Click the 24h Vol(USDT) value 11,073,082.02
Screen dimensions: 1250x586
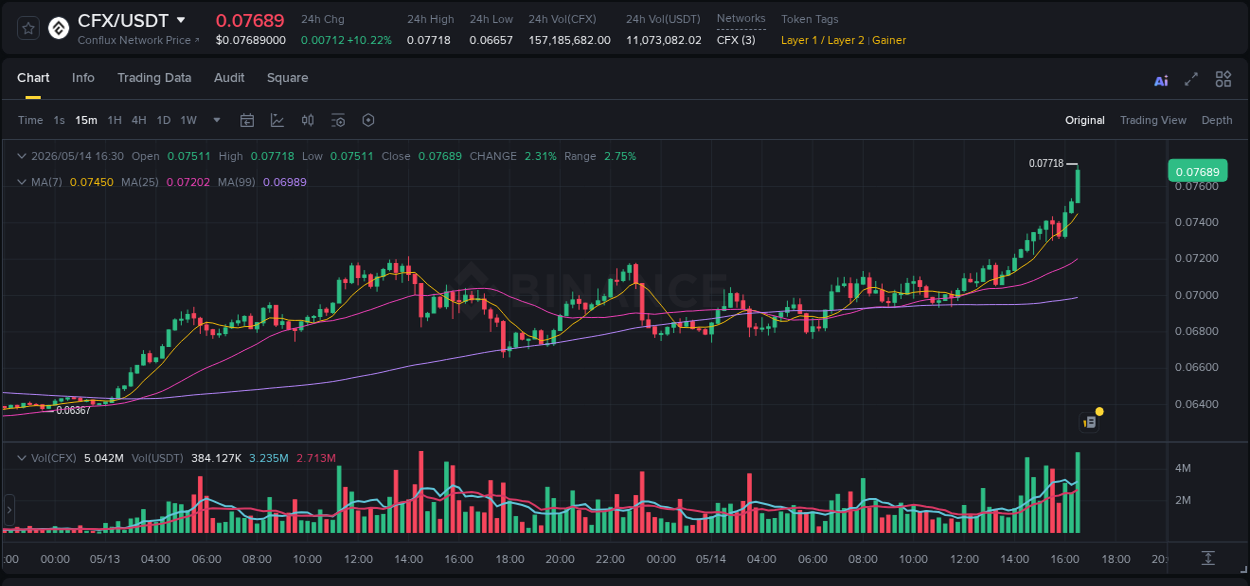pyautogui.click(x=664, y=40)
